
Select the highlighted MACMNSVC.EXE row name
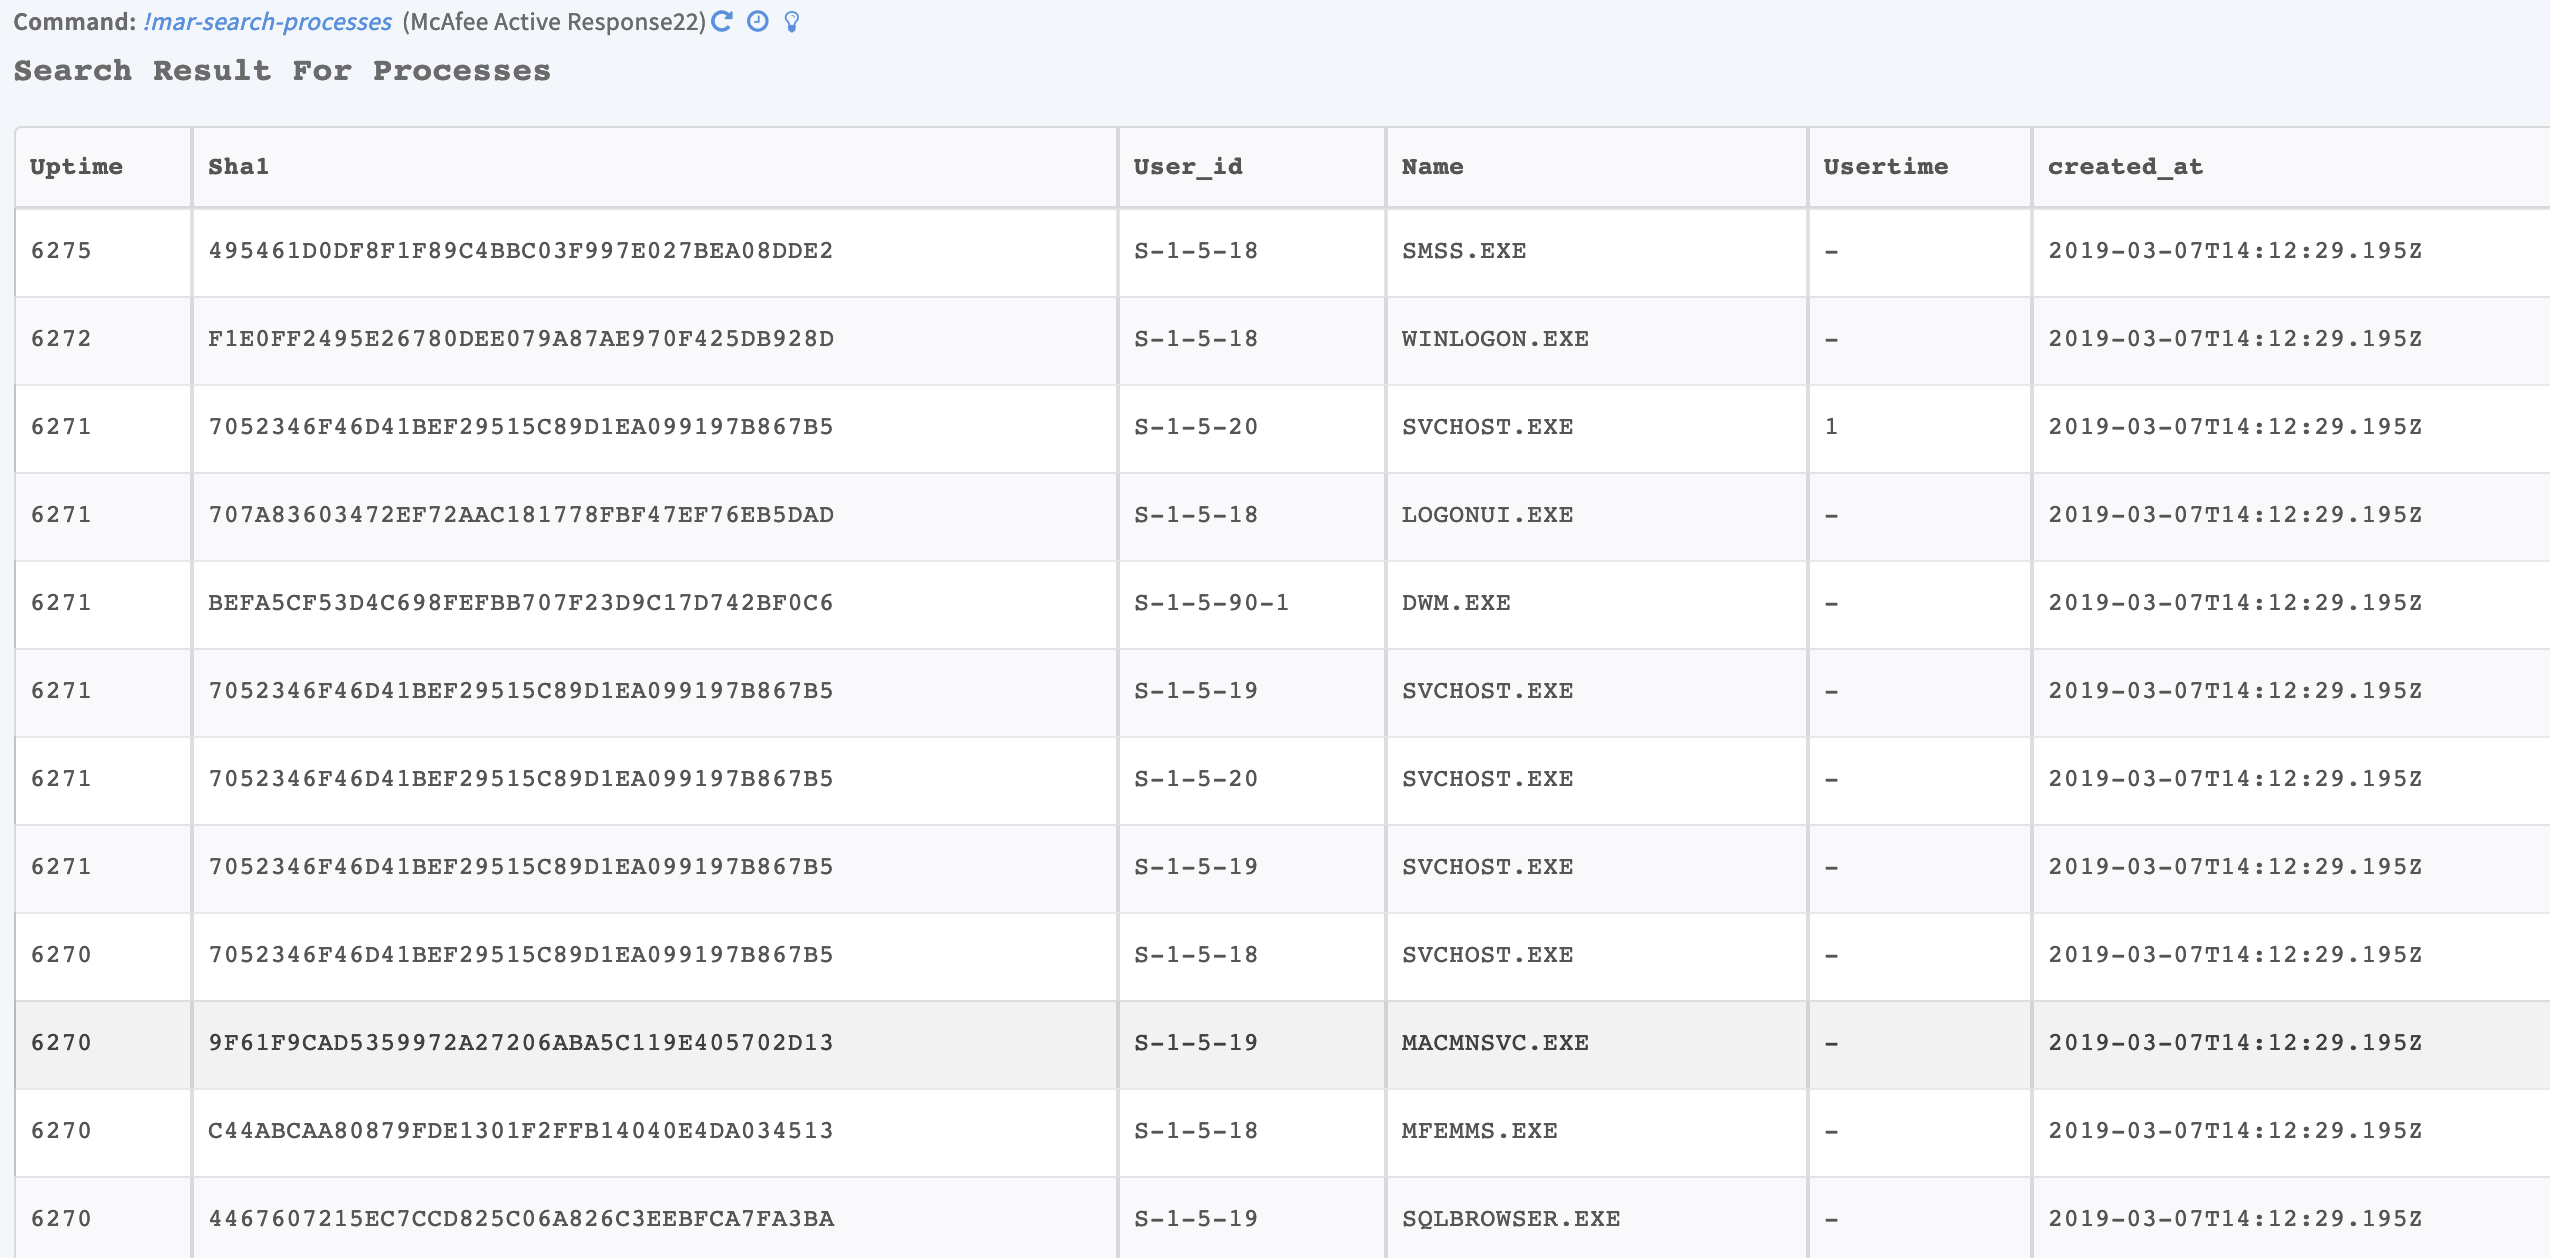[x=1494, y=1043]
